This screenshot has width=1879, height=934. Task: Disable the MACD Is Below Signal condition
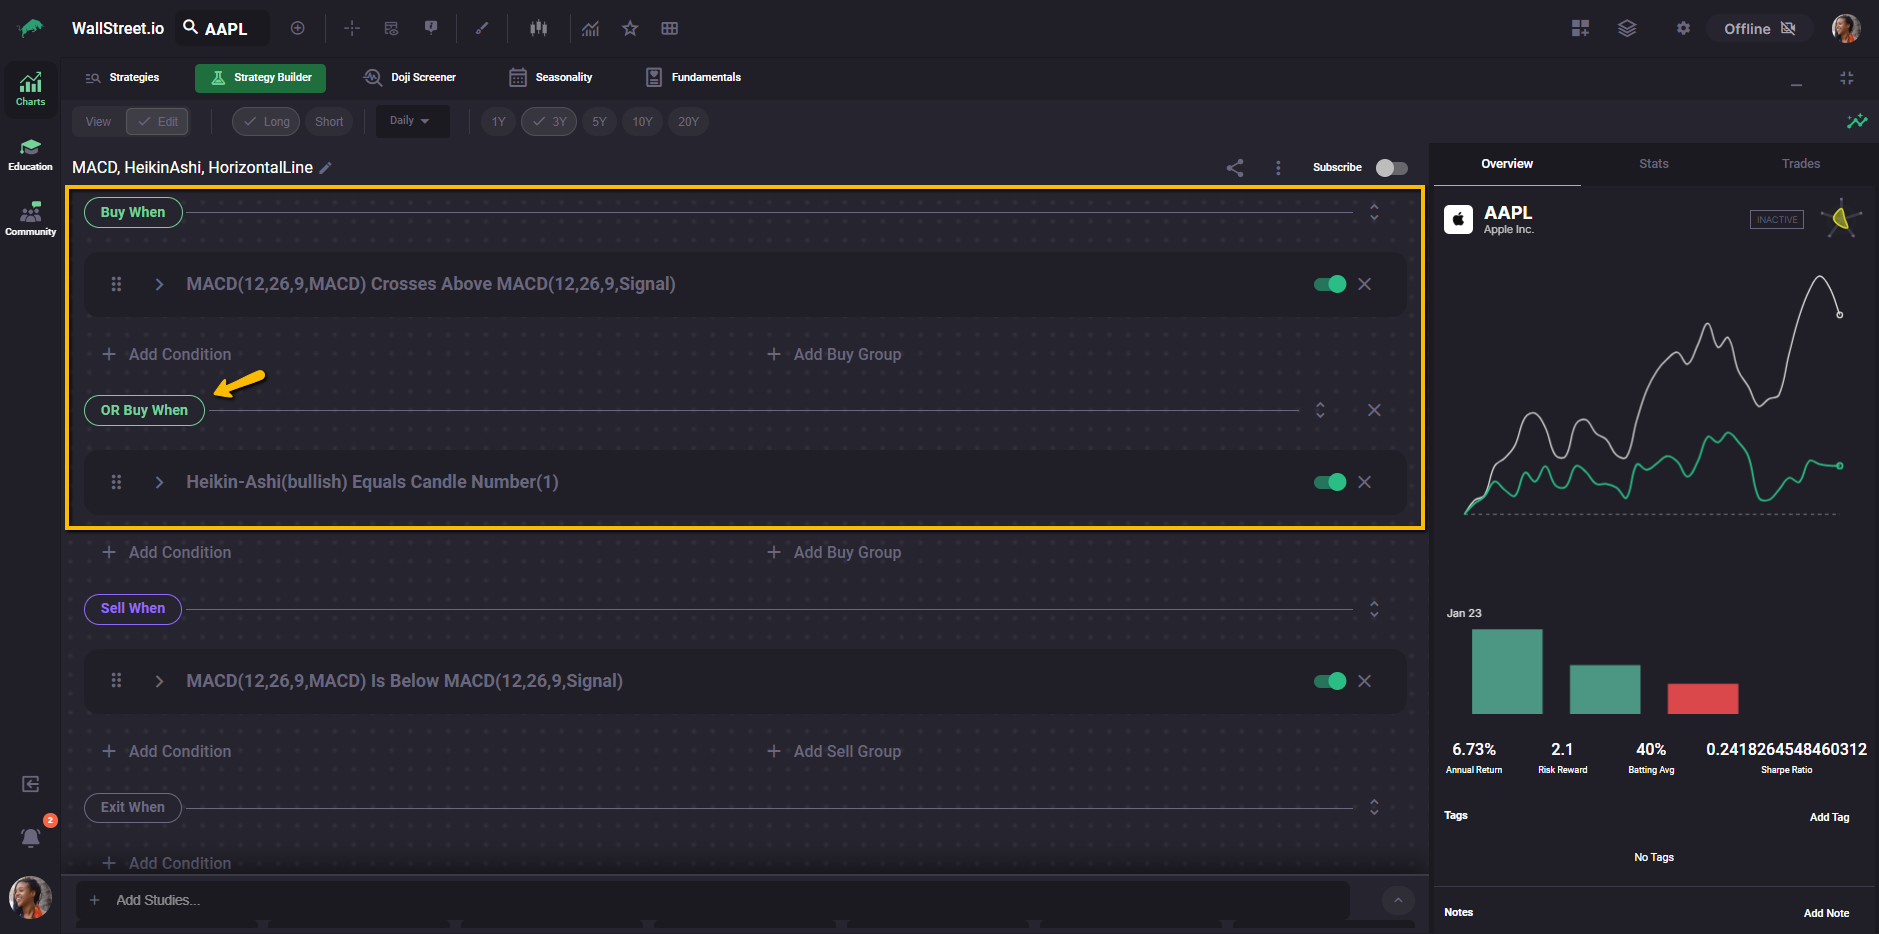pos(1329,681)
